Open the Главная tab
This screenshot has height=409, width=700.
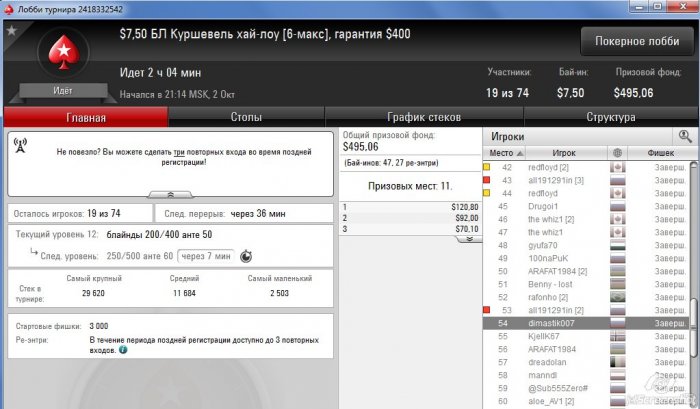click(86, 117)
